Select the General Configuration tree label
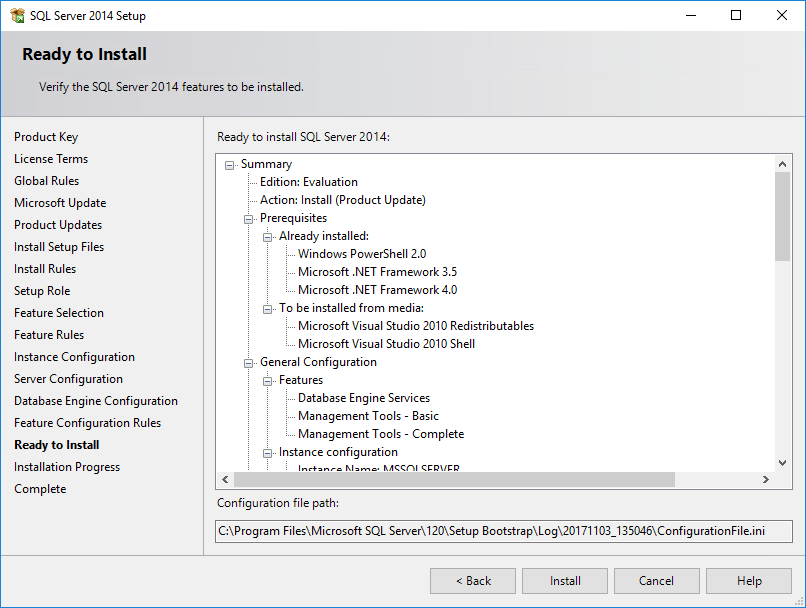Image resolution: width=806 pixels, height=608 pixels. coord(318,362)
